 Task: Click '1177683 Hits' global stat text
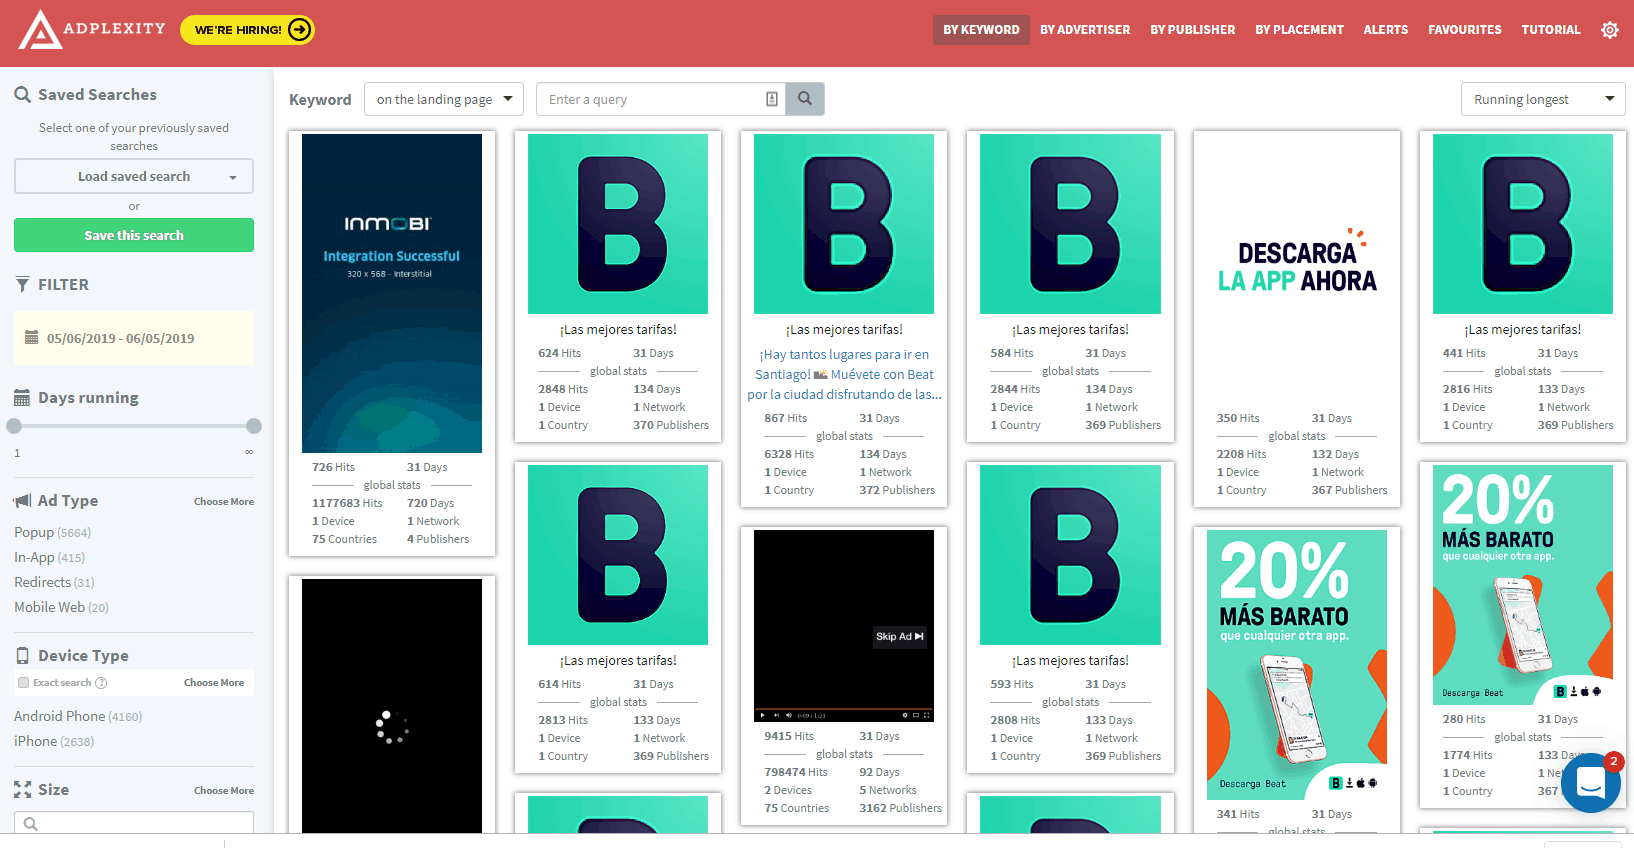click(x=347, y=503)
